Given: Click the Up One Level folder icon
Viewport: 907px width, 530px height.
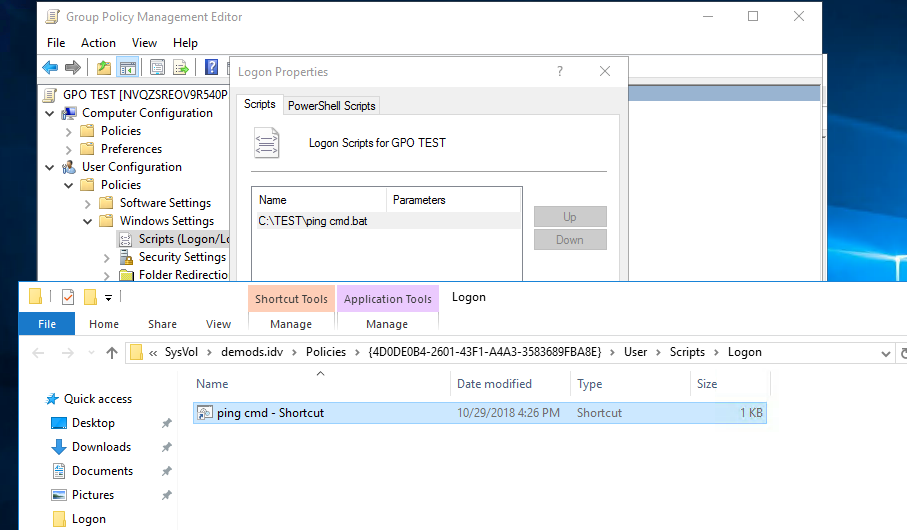Looking at the screenshot, I should click(x=104, y=68).
